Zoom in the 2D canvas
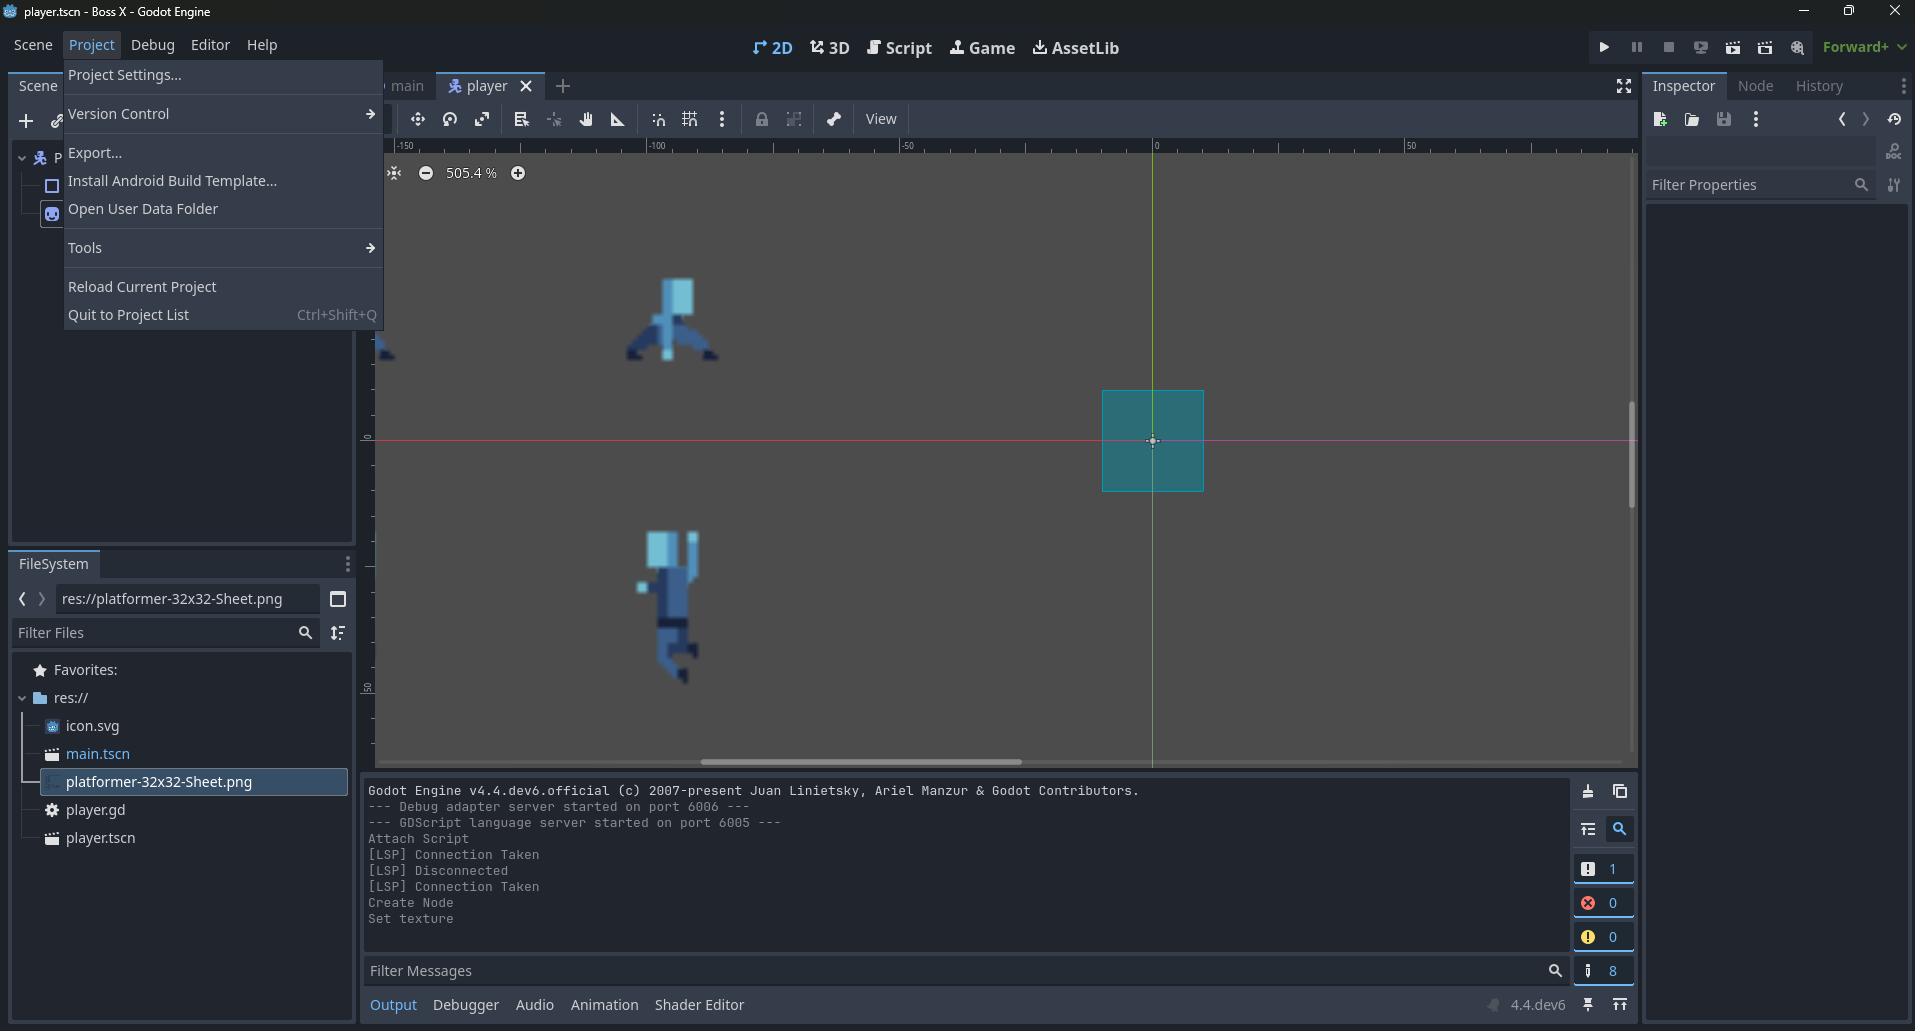The width and height of the screenshot is (1915, 1031). point(518,173)
